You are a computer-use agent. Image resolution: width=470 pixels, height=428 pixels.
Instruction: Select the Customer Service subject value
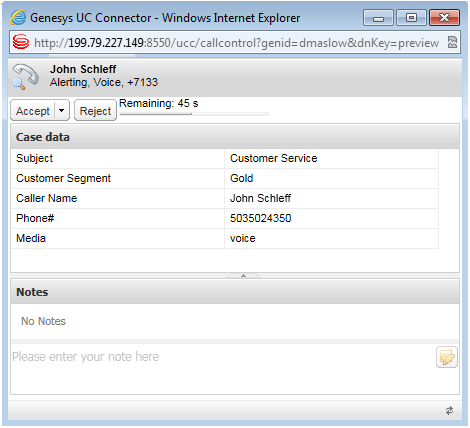tap(273, 158)
